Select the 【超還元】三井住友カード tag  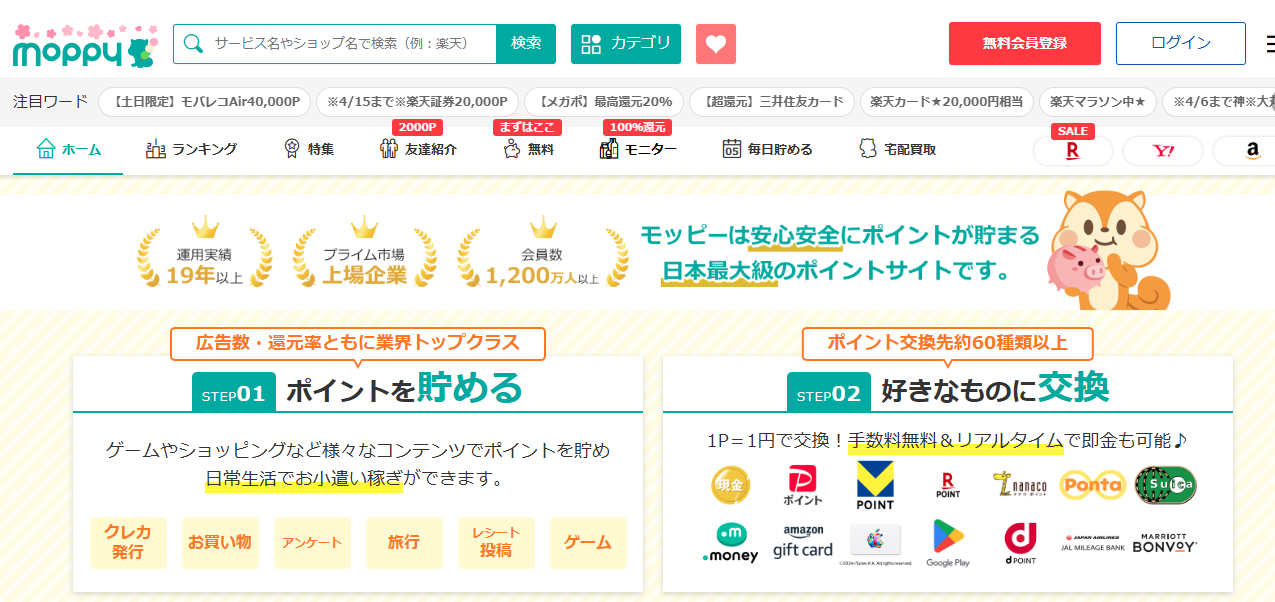[x=772, y=102]
